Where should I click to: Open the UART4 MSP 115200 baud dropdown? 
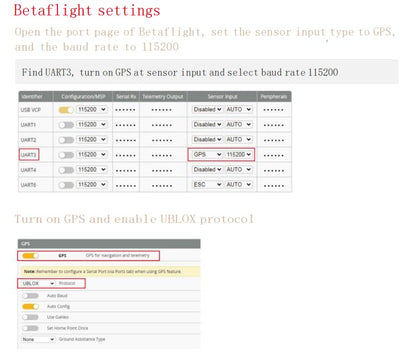(x=92, y=170)
